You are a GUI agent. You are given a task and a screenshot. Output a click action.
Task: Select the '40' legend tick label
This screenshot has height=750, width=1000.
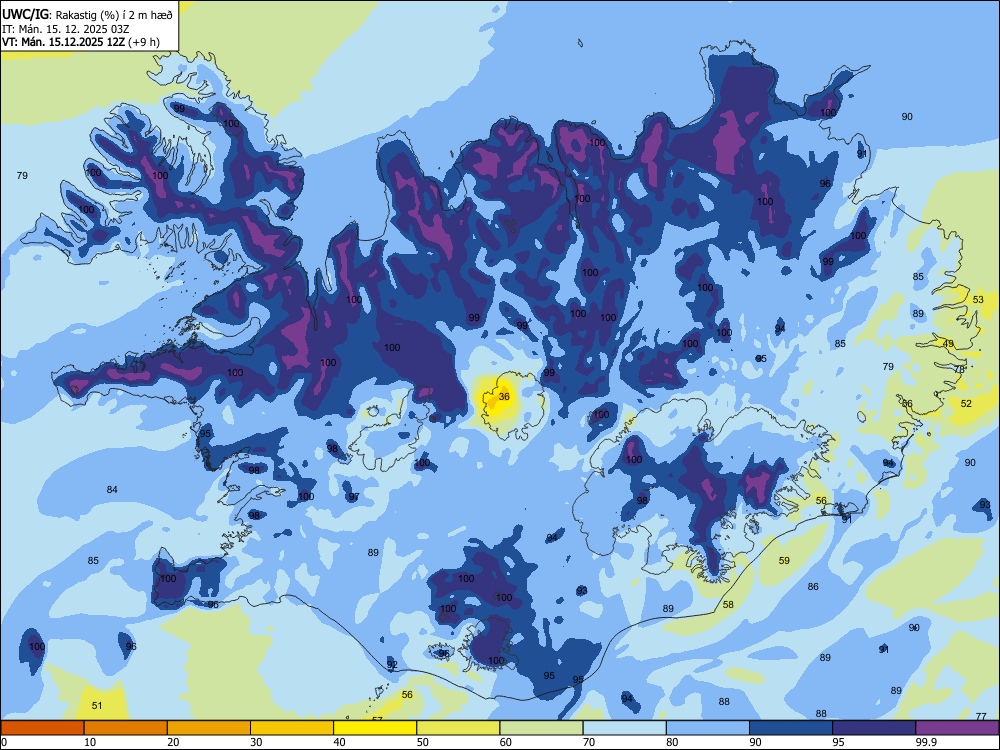(339, 742)
